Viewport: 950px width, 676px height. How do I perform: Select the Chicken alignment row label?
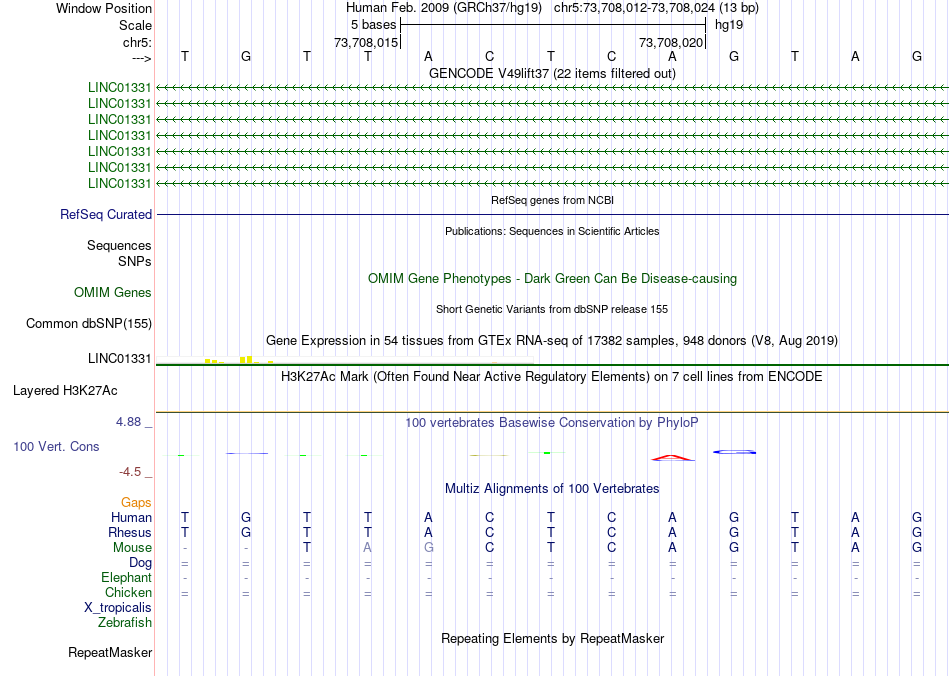[128, 592]
